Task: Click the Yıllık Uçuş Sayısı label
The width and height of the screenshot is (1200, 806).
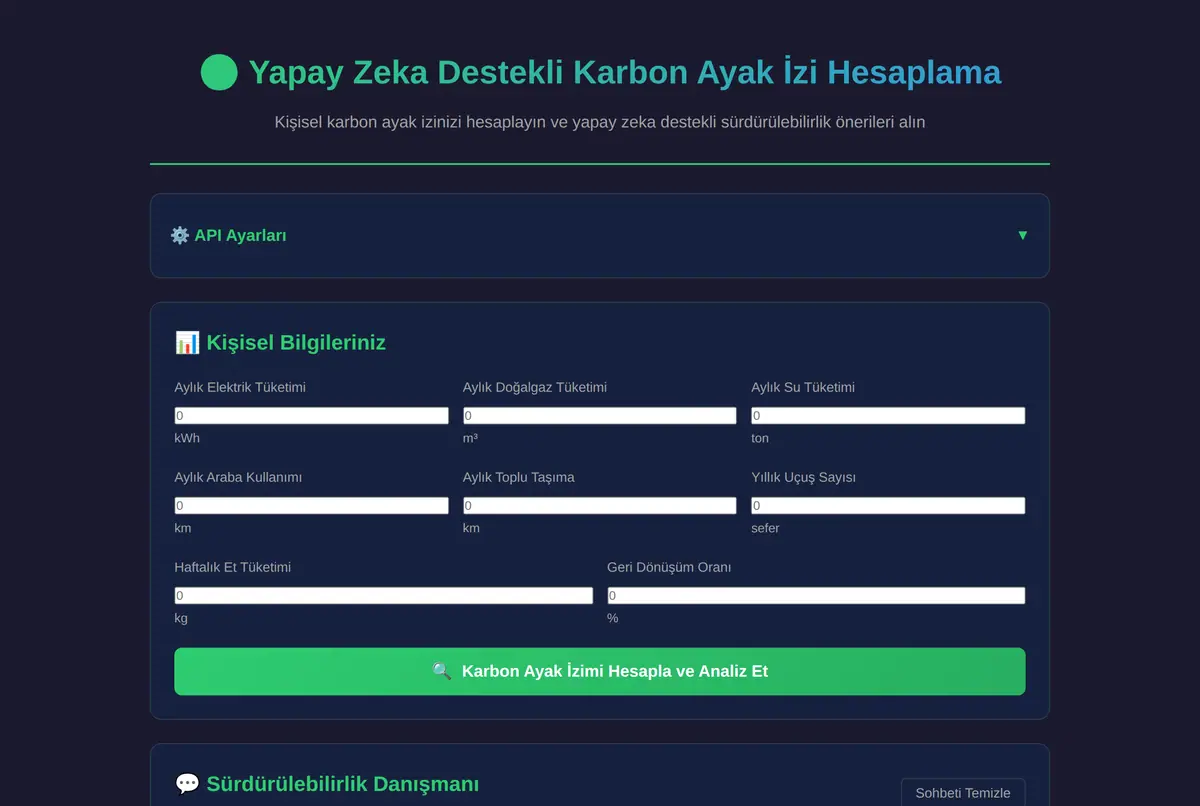Action: click(804, 478)
